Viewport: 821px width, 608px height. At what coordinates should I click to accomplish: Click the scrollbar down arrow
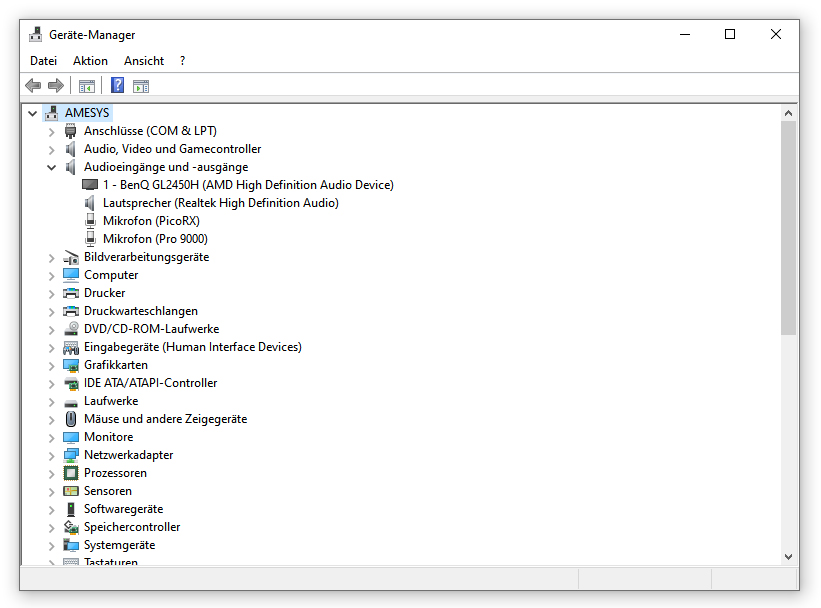click(x=789, y=557)
